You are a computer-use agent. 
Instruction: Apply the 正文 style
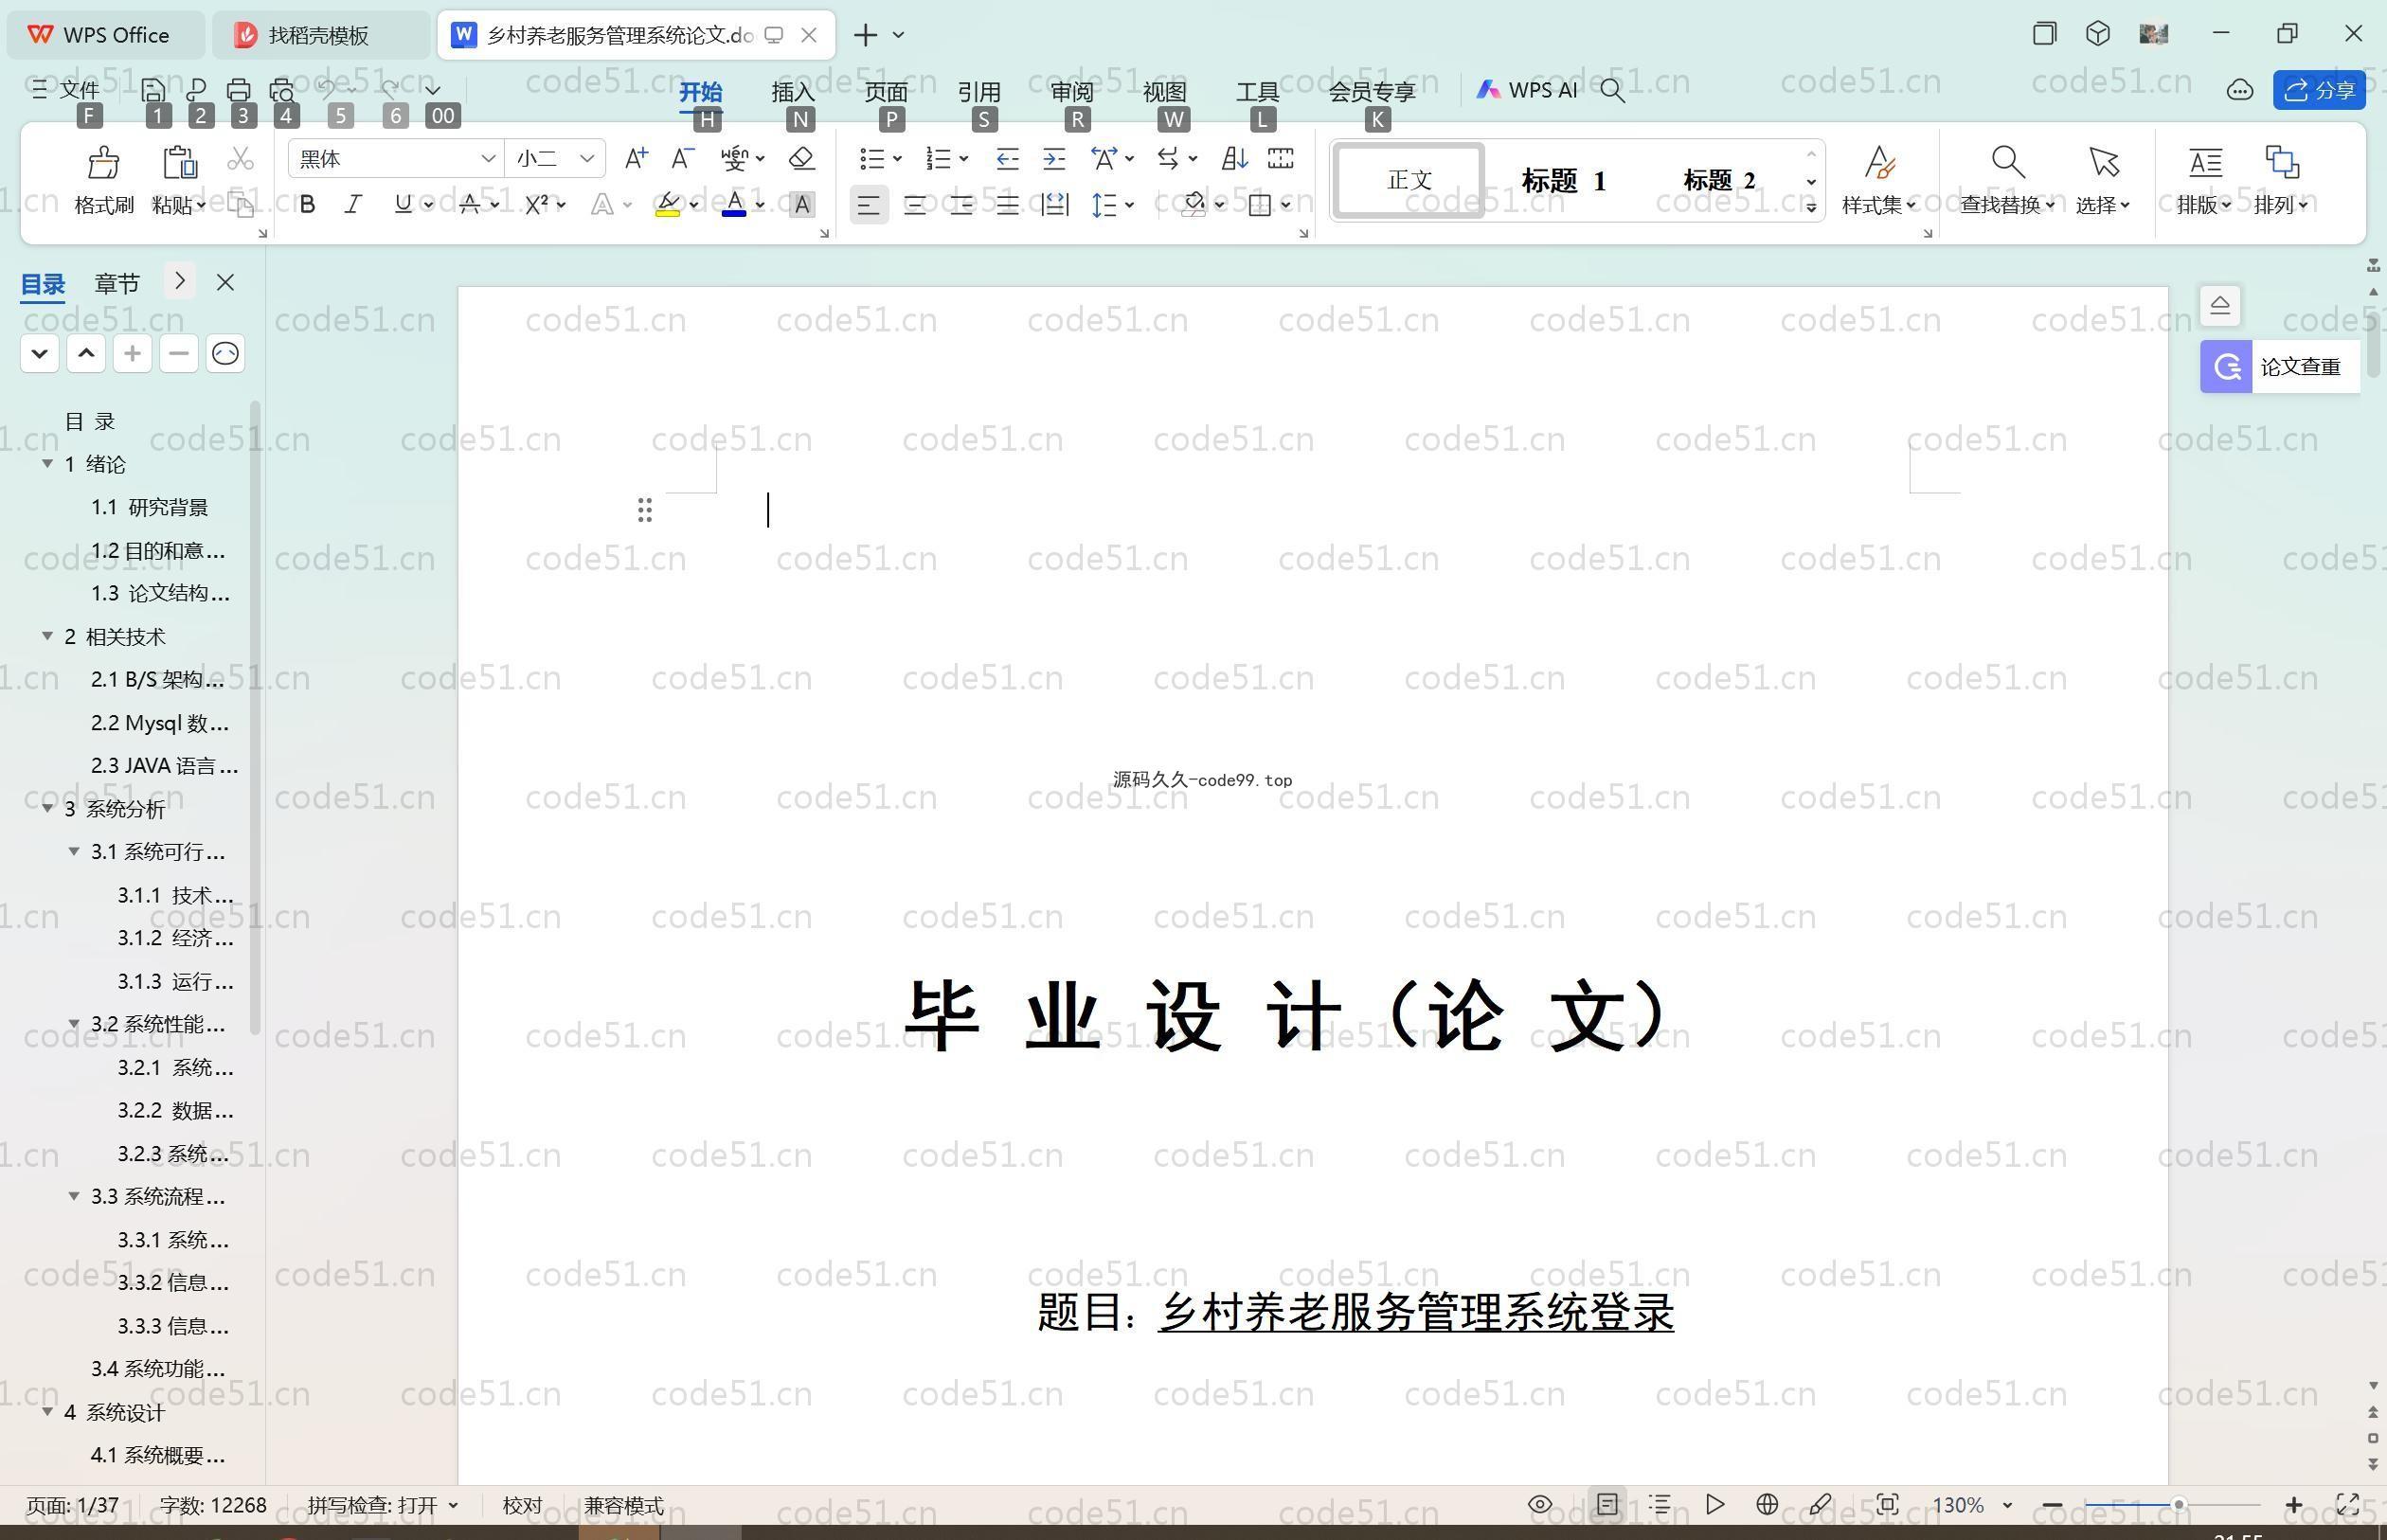click(1409, 180)
